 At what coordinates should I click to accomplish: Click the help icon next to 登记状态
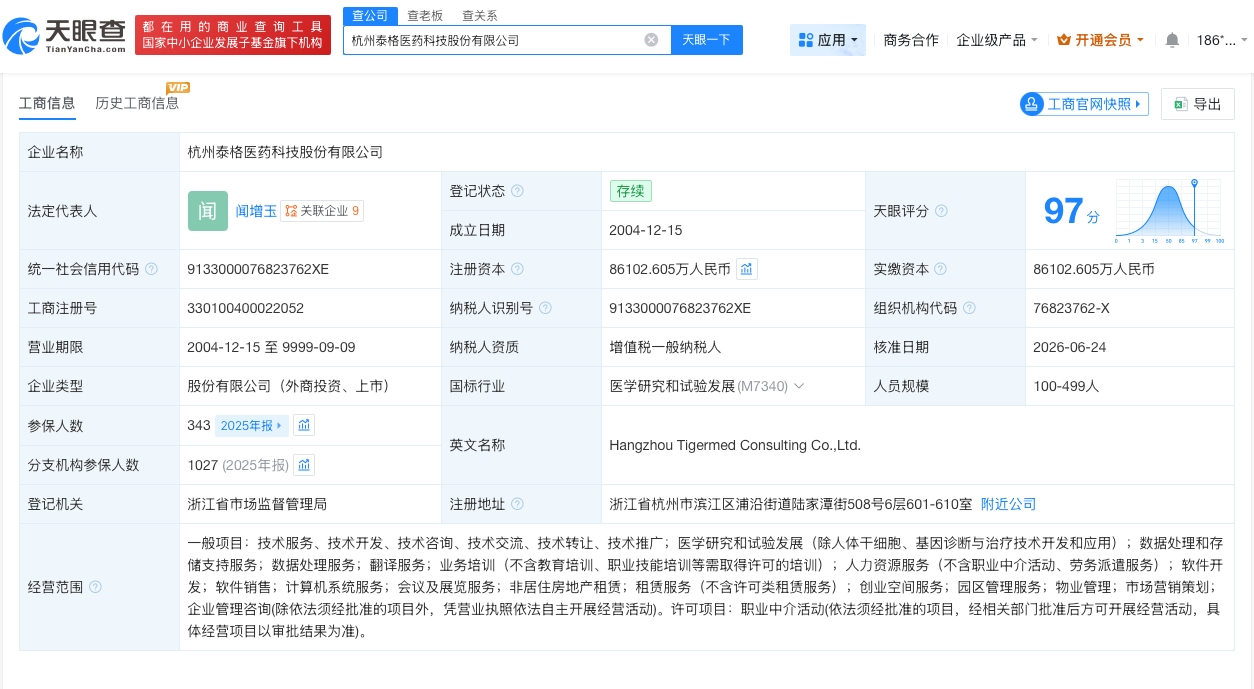pyautogui.click(x=517, y=191)
